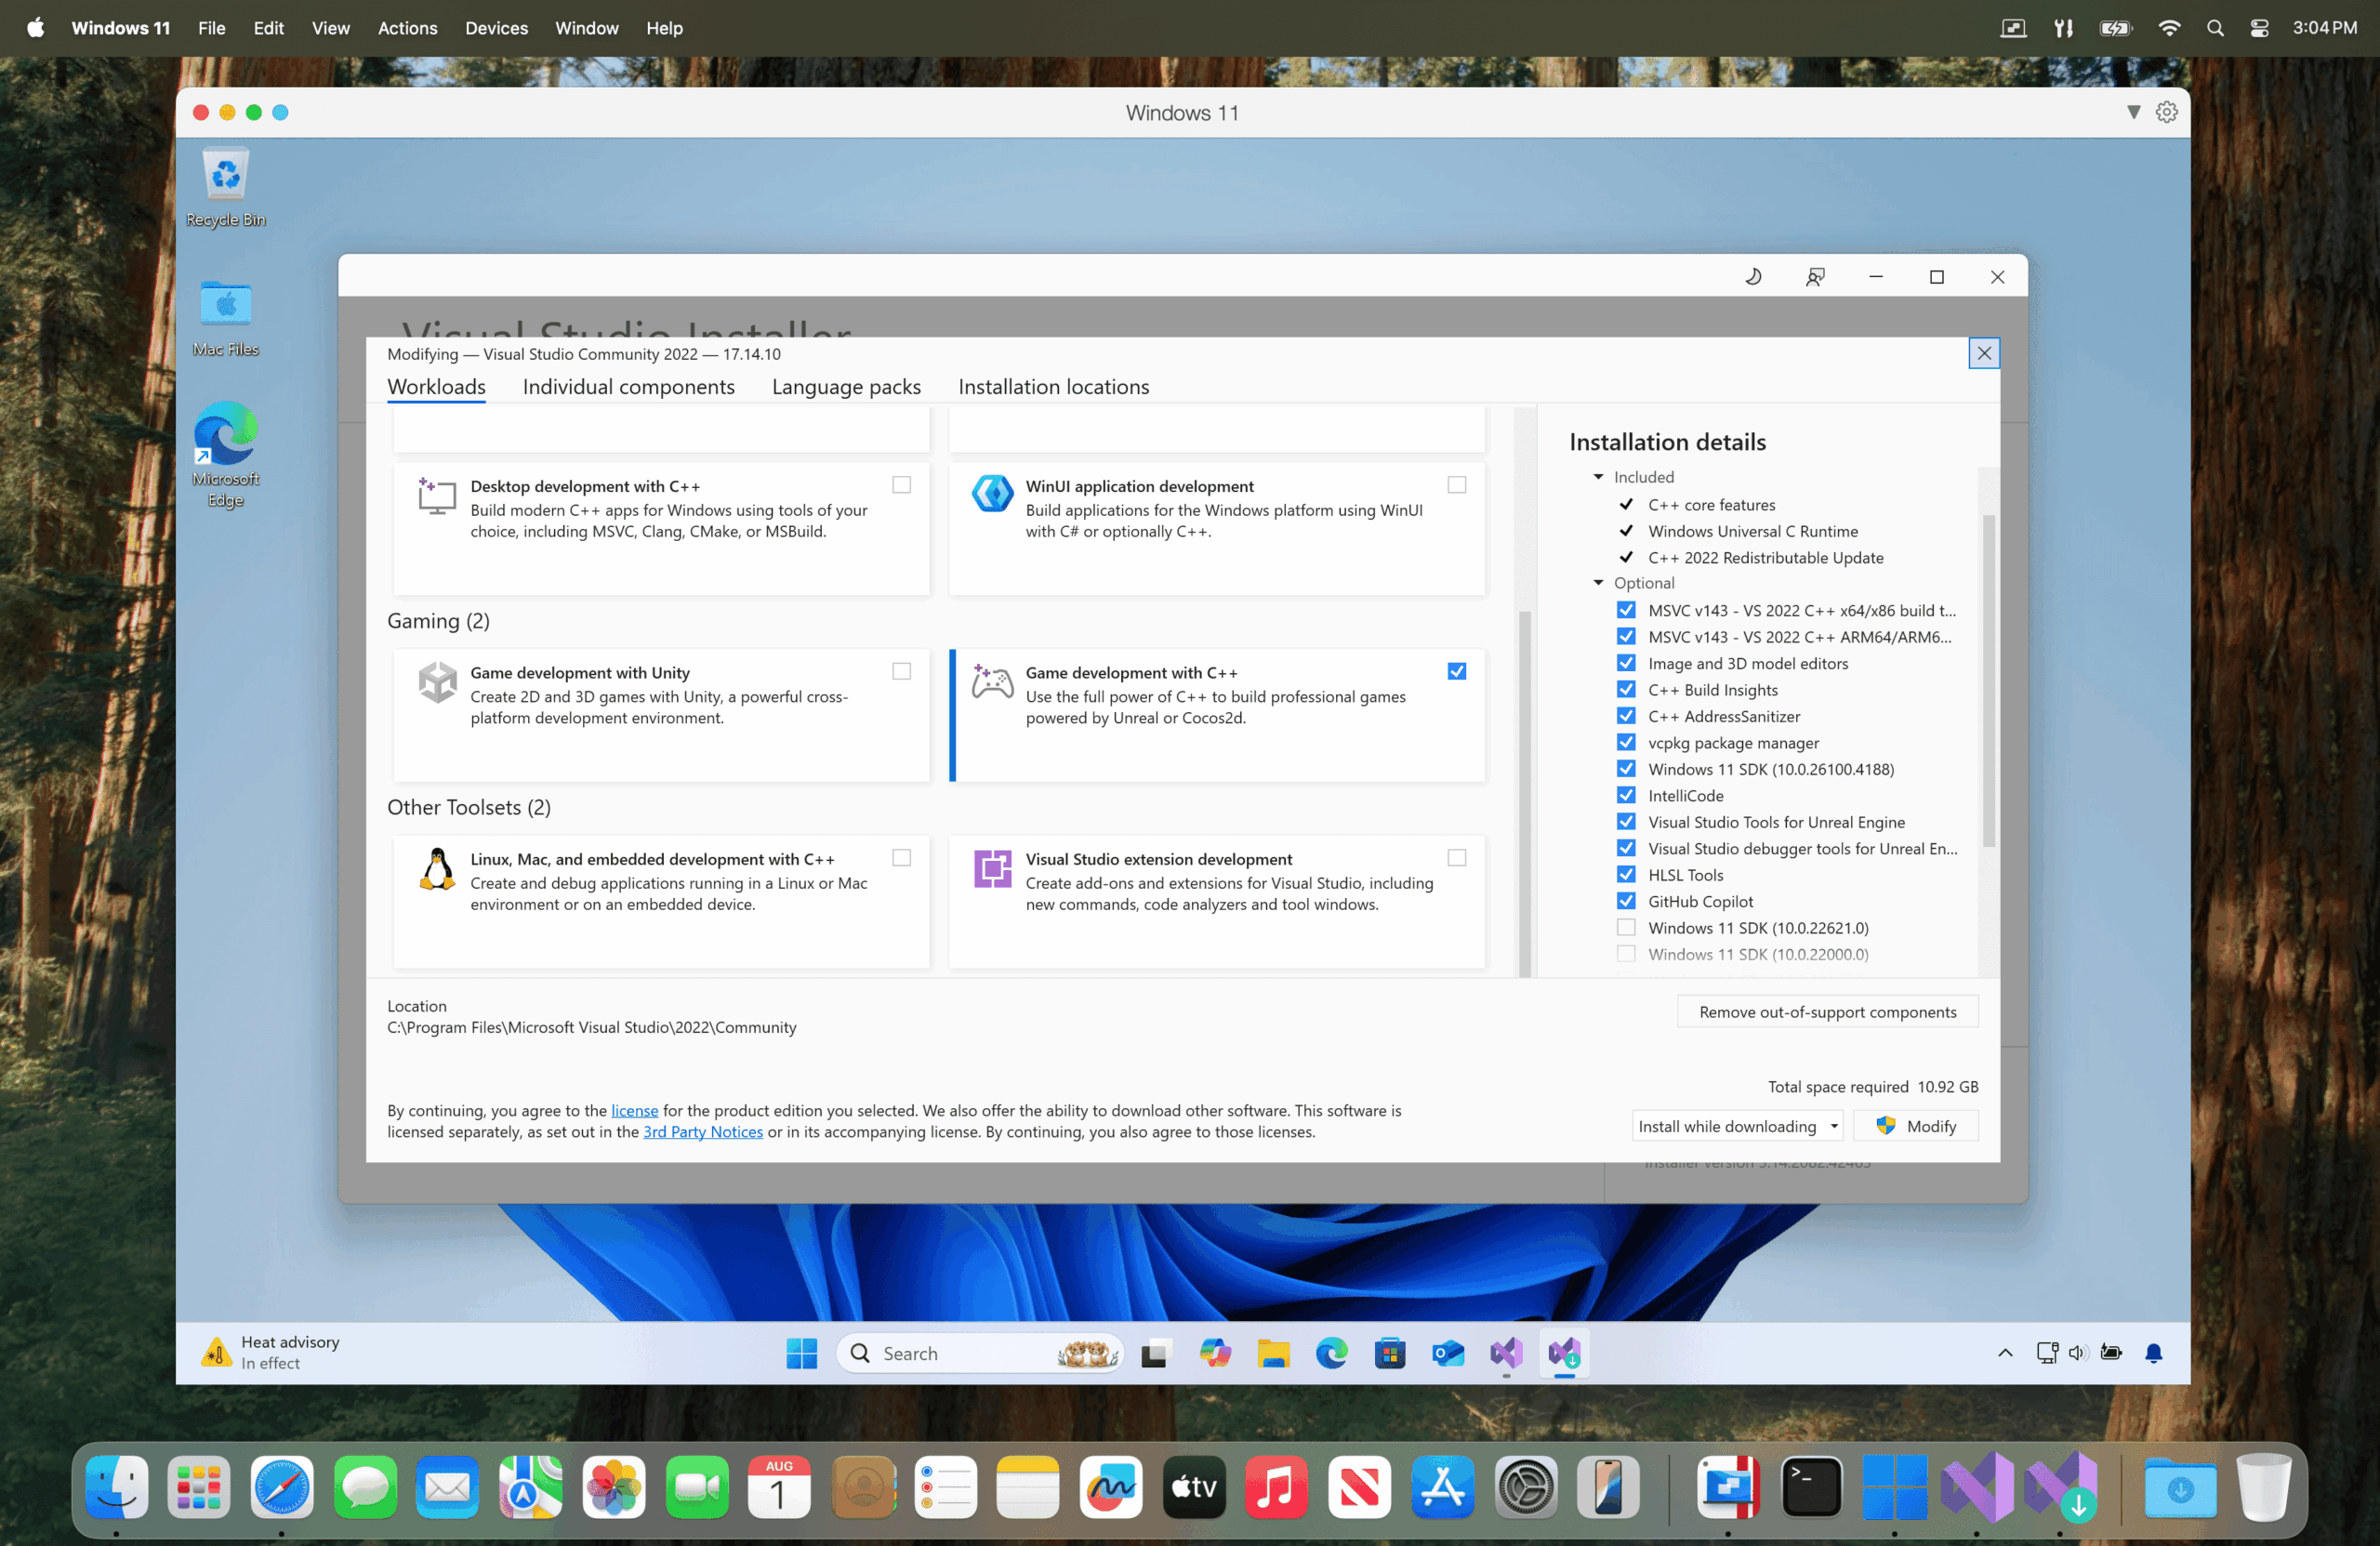Check Desktop development with C++ workload
This screenshot has width=2380, height=1546.
(x=902, y=485)
